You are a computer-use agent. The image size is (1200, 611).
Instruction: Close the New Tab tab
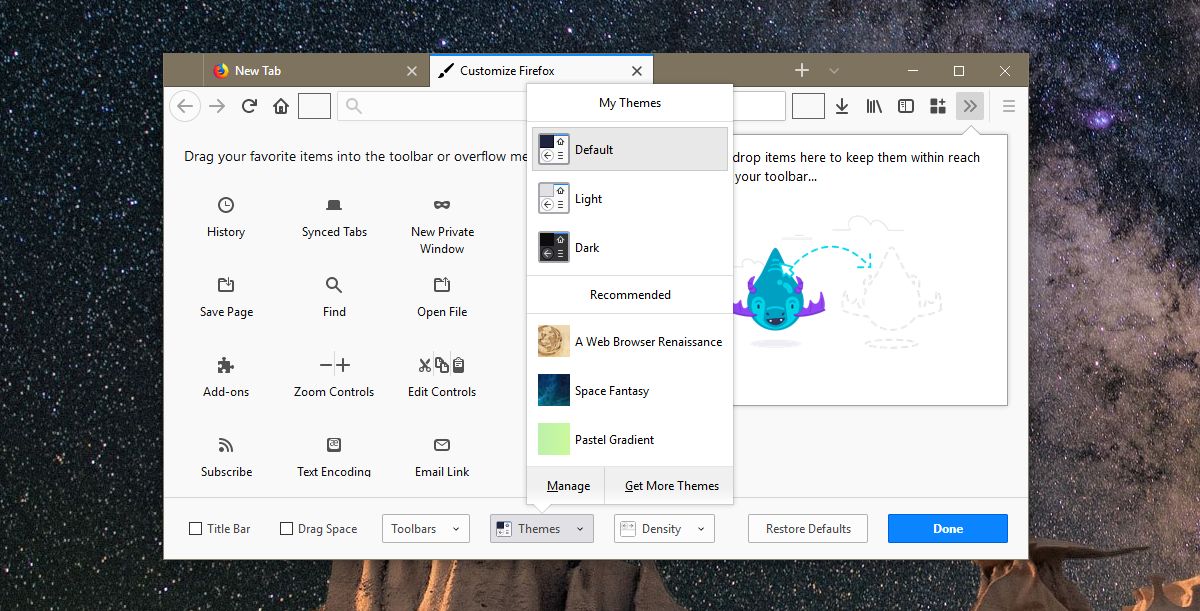coord(412,71)
